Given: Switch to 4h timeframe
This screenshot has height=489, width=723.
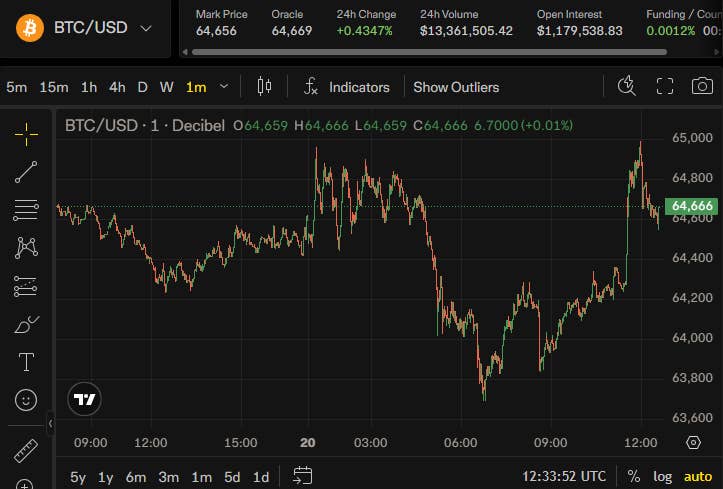Looking at the screenshot, I should click(117, 87).
